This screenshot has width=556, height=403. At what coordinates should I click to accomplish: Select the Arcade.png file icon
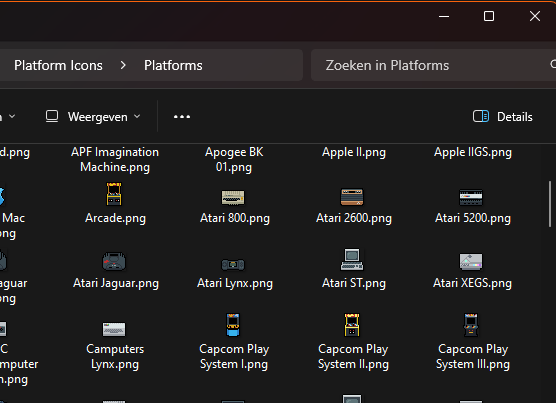tap(114, 194)
